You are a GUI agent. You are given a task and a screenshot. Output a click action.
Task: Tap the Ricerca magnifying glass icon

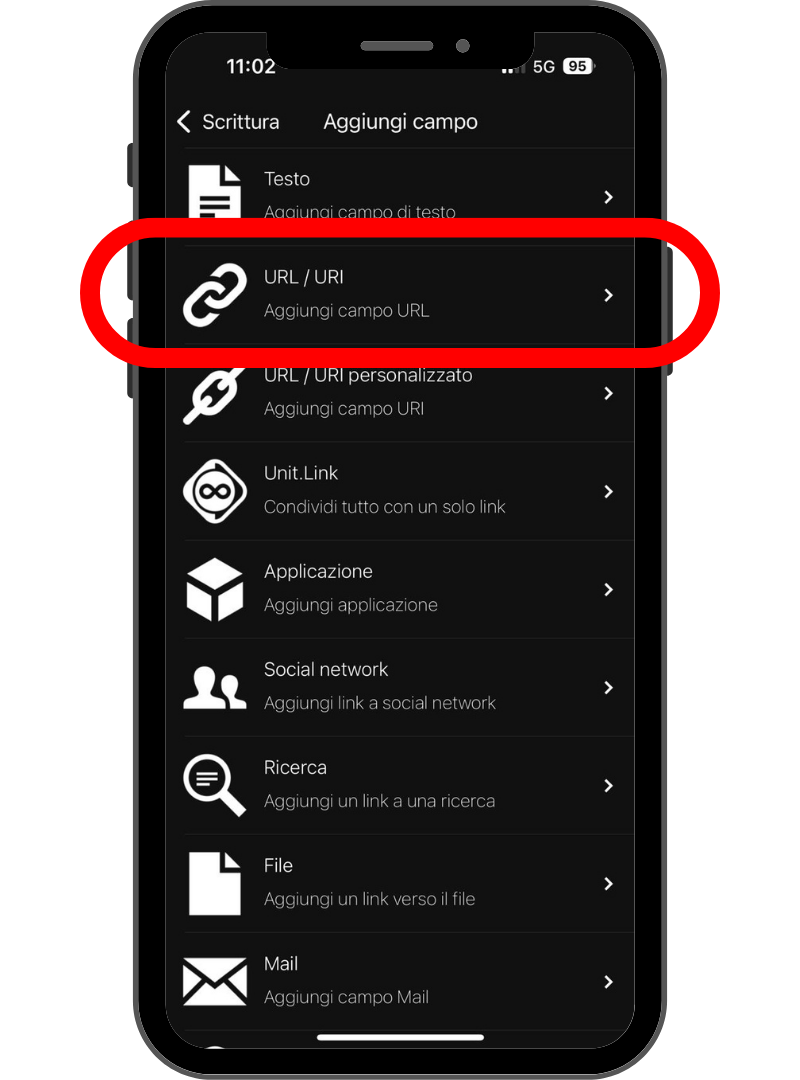tap(214, 785)
